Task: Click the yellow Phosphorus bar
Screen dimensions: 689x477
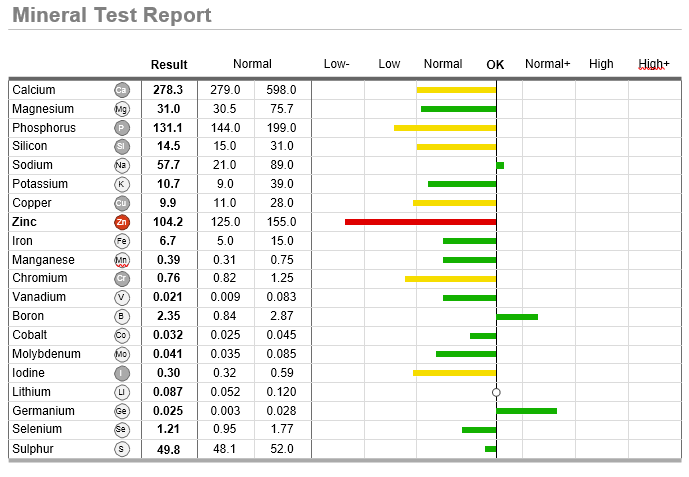Action: [445, 128]
